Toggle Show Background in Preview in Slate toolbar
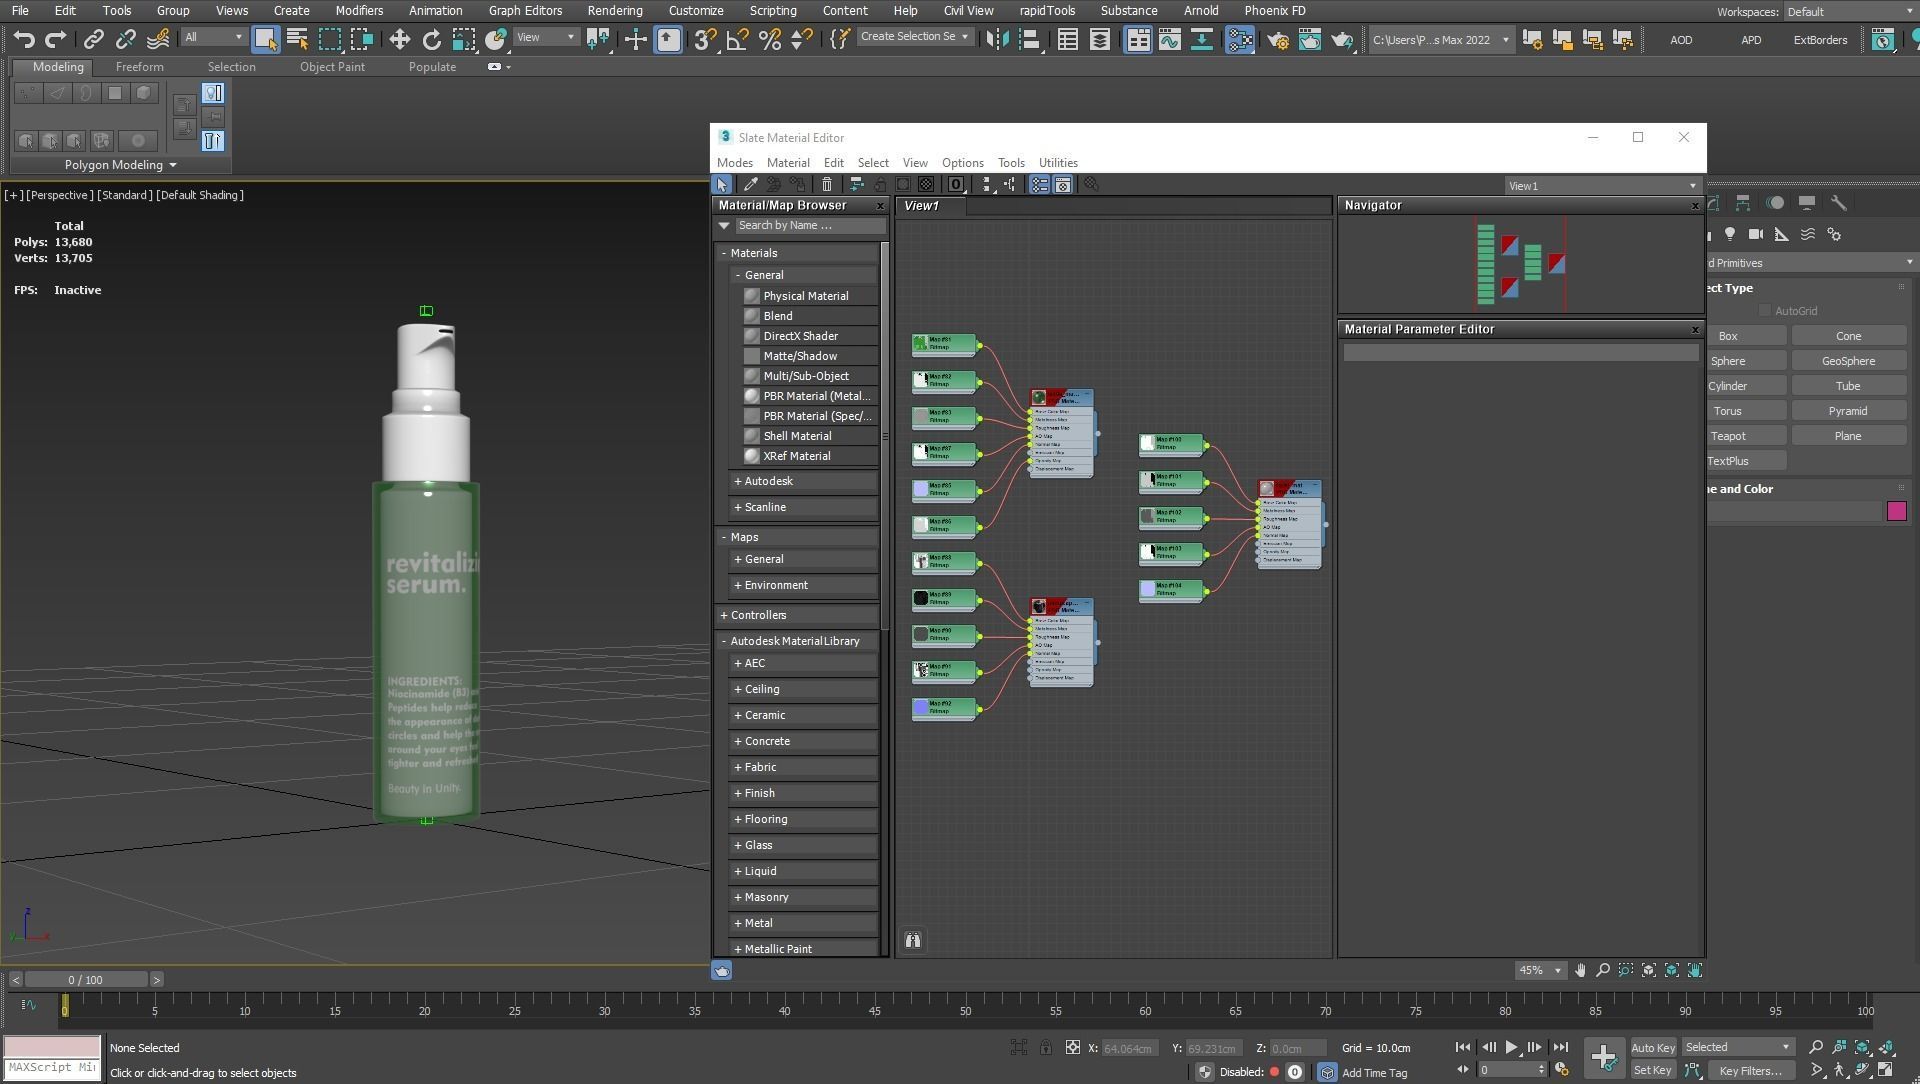The image size is (1920, 1084). click(x=926, y=184)
